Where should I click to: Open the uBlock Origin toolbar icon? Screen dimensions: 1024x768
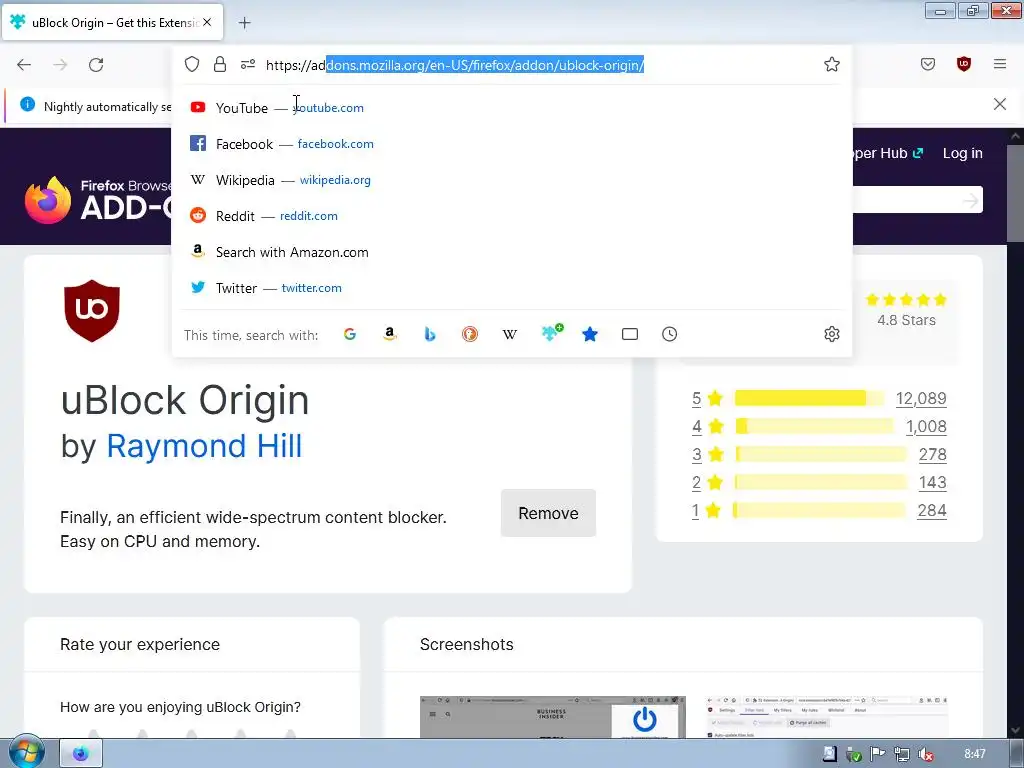[x=963, y=64]
